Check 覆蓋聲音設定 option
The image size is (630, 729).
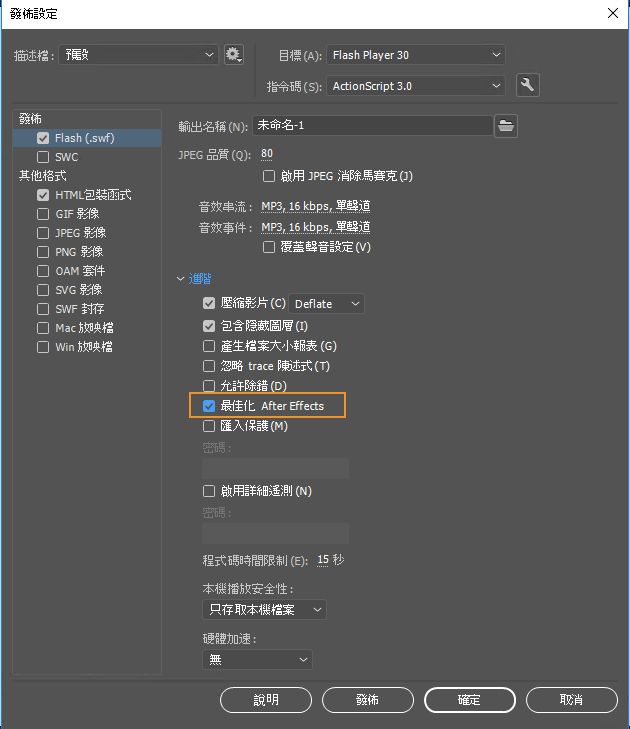tap(269, 247)
